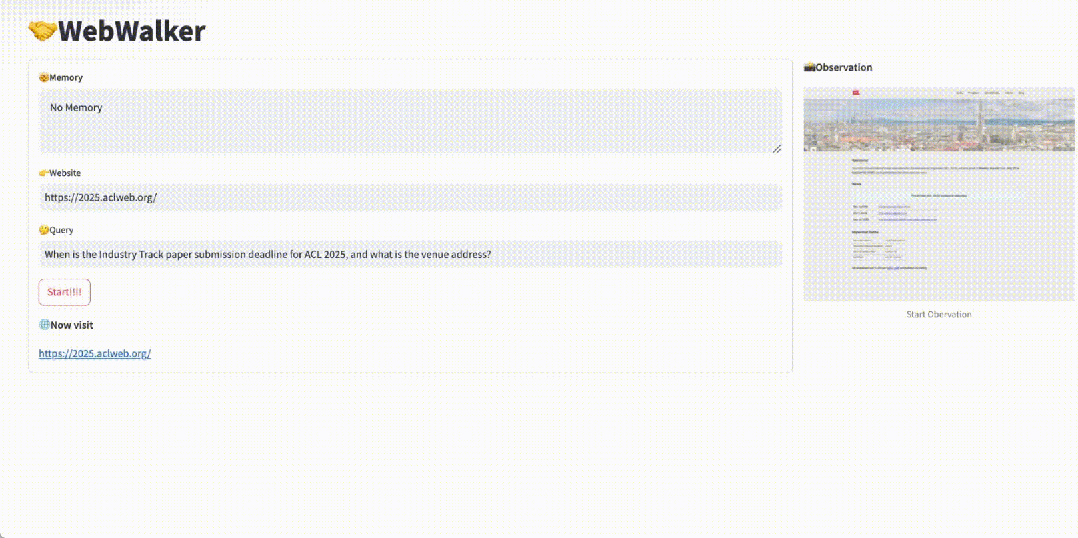Click the globe icon beside Now visit
This screenshot has width=1078, height=538.
(44, 325)
